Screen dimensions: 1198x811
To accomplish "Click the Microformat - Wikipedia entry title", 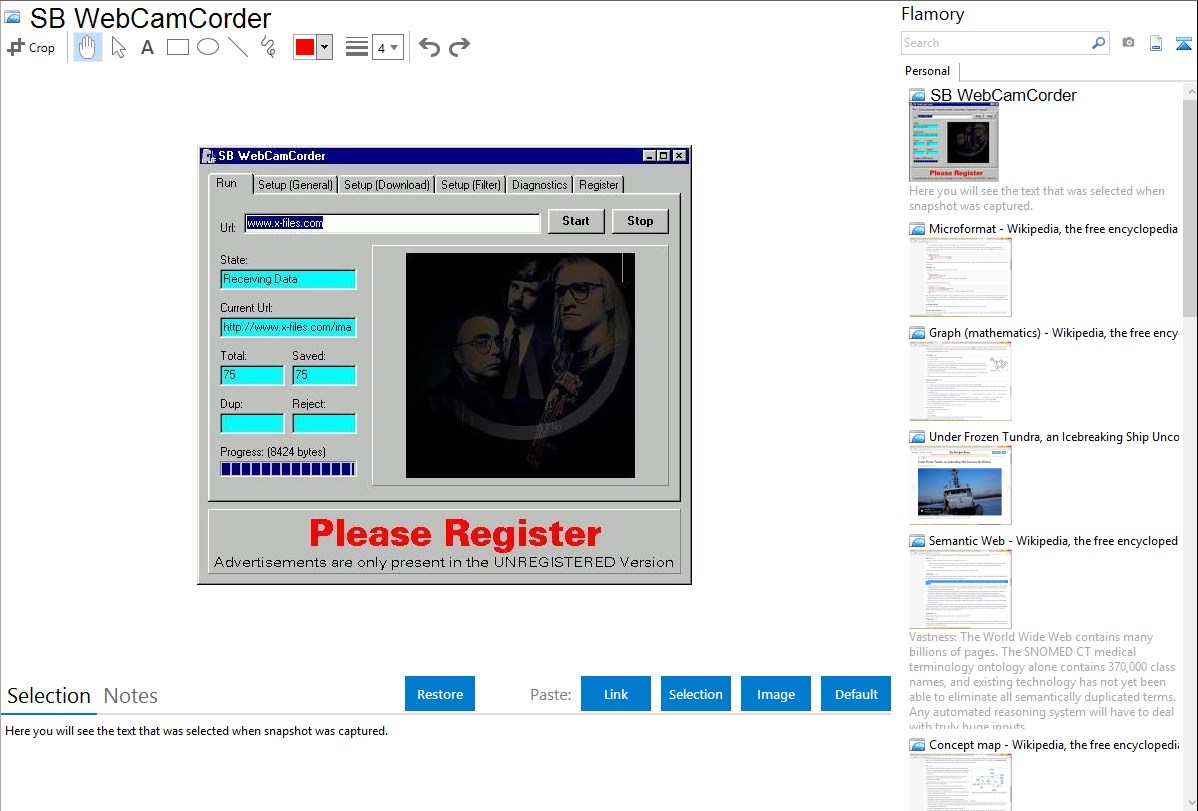I will pos(1053,229).
